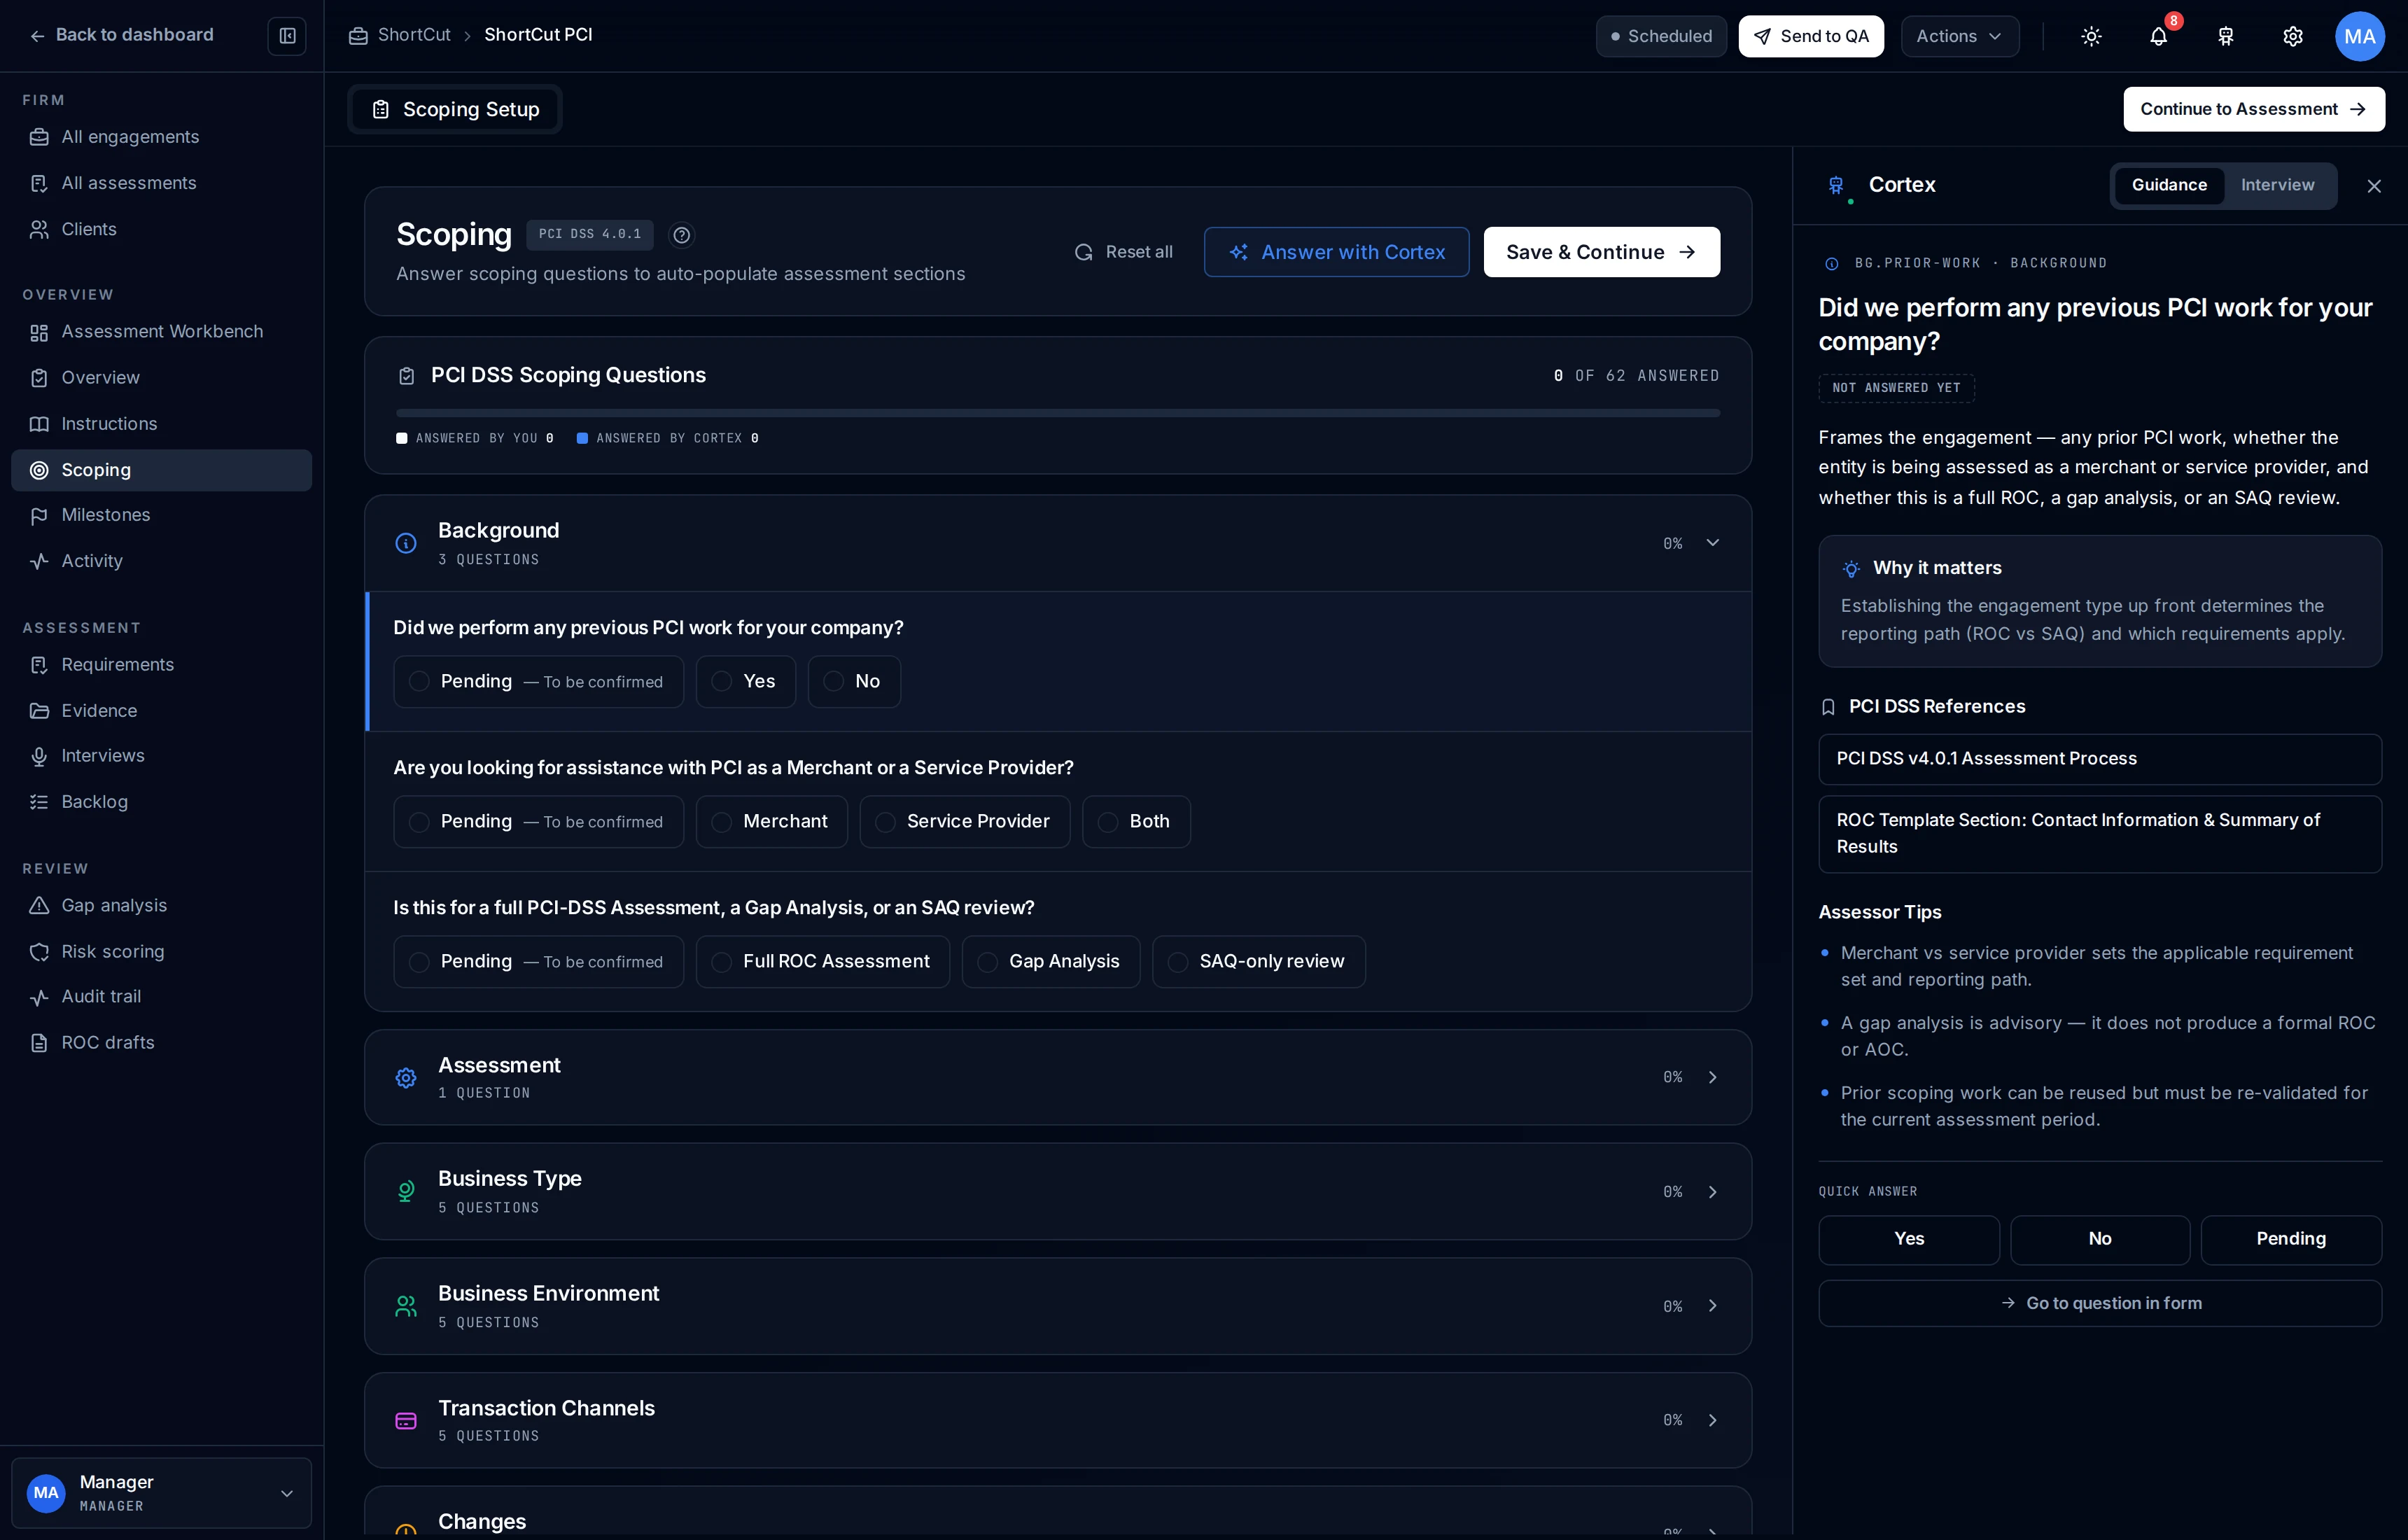Select Pending for previous PCI work question
Image resolution: width=2408 pixels, height=1540 pixels.
[538, 681]
